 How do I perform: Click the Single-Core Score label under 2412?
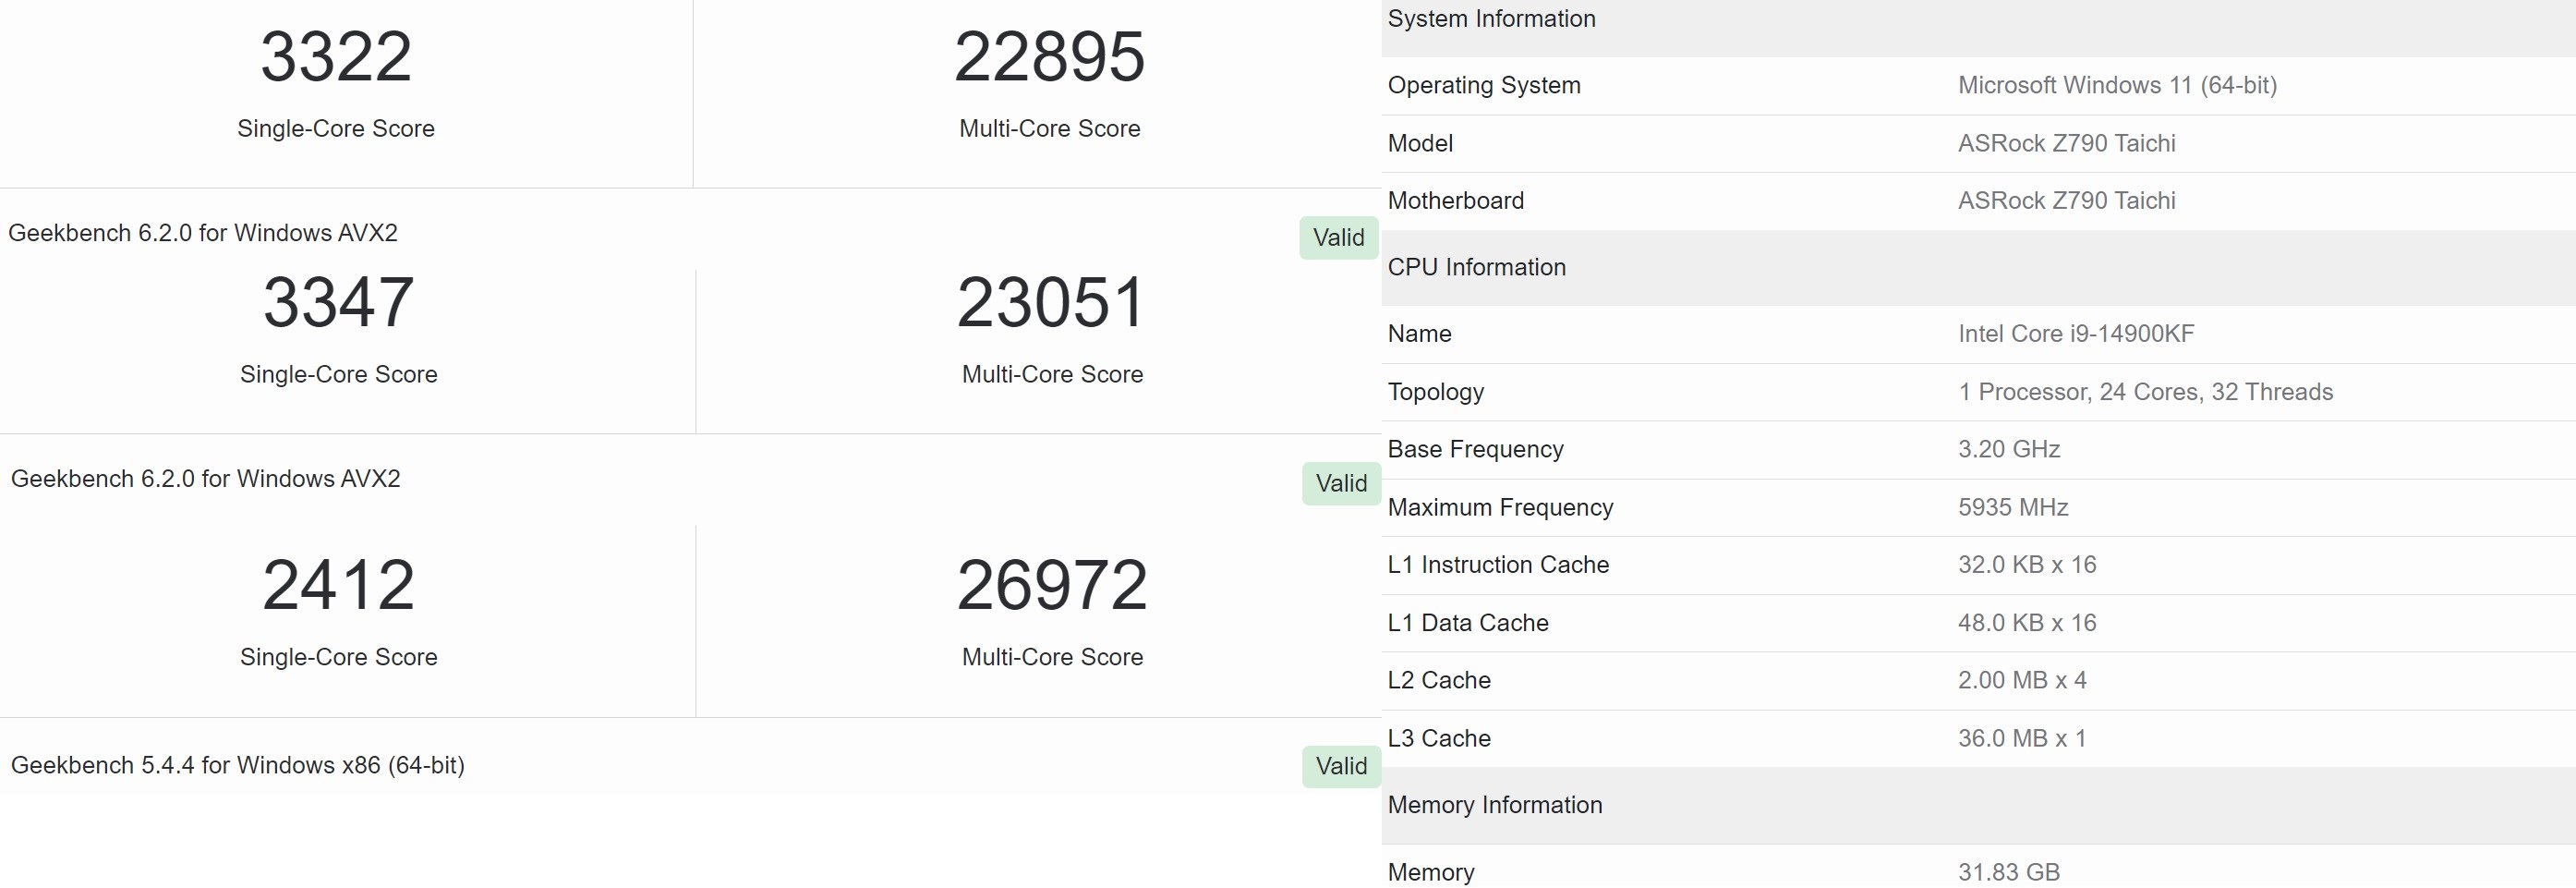[339, 657]
